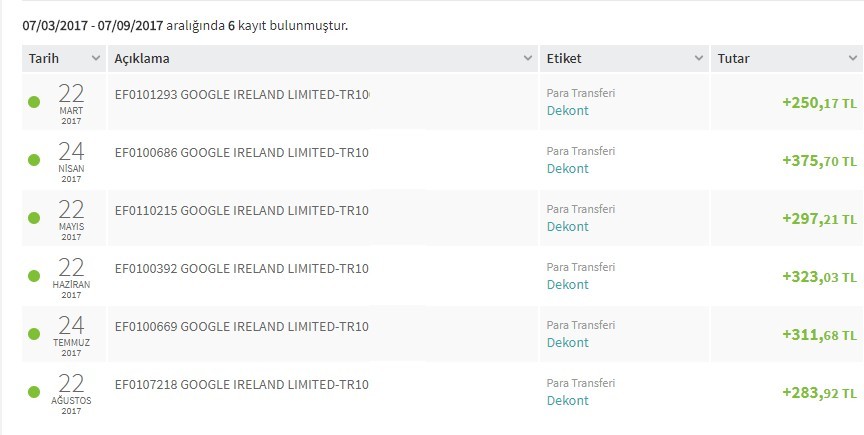The height and width of the screenshot is (435, 864).
Task: Click green status dot for 22 Mayıs transaction
Action: (x=34, y=218)
